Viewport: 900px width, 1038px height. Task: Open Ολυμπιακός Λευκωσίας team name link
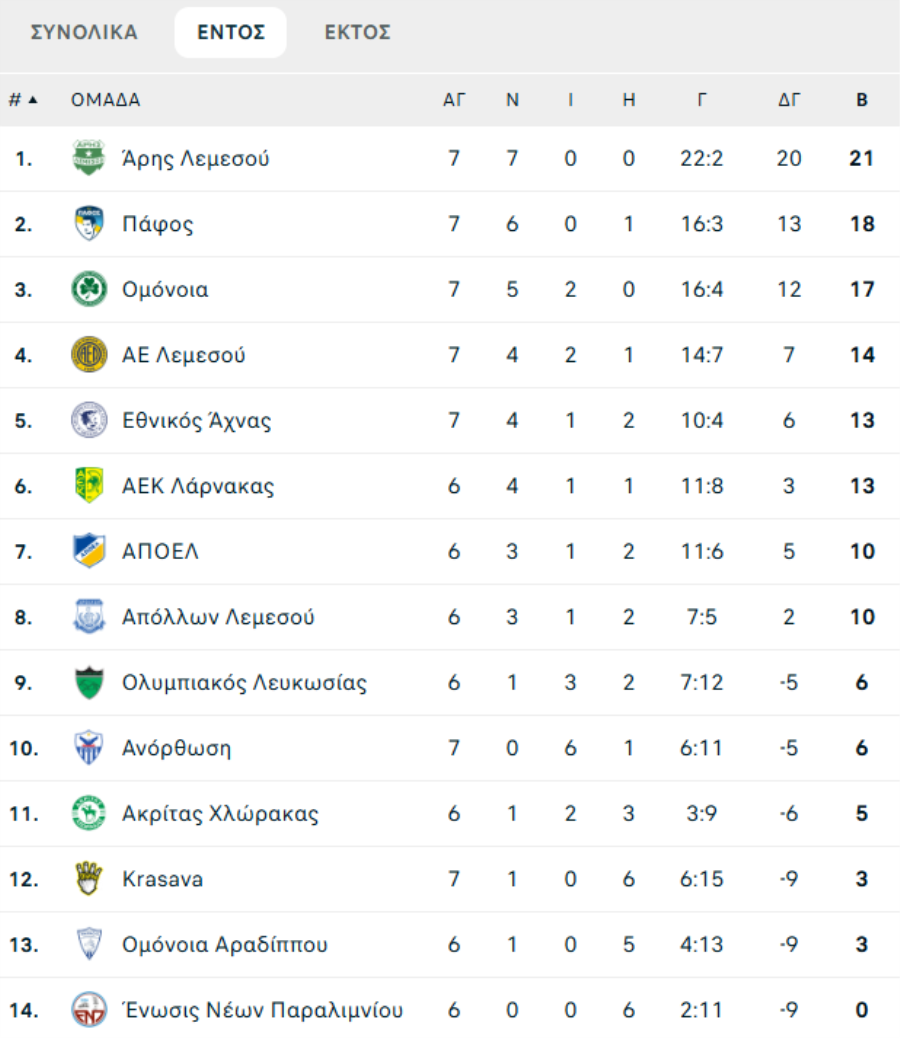(x=244, y=683)
